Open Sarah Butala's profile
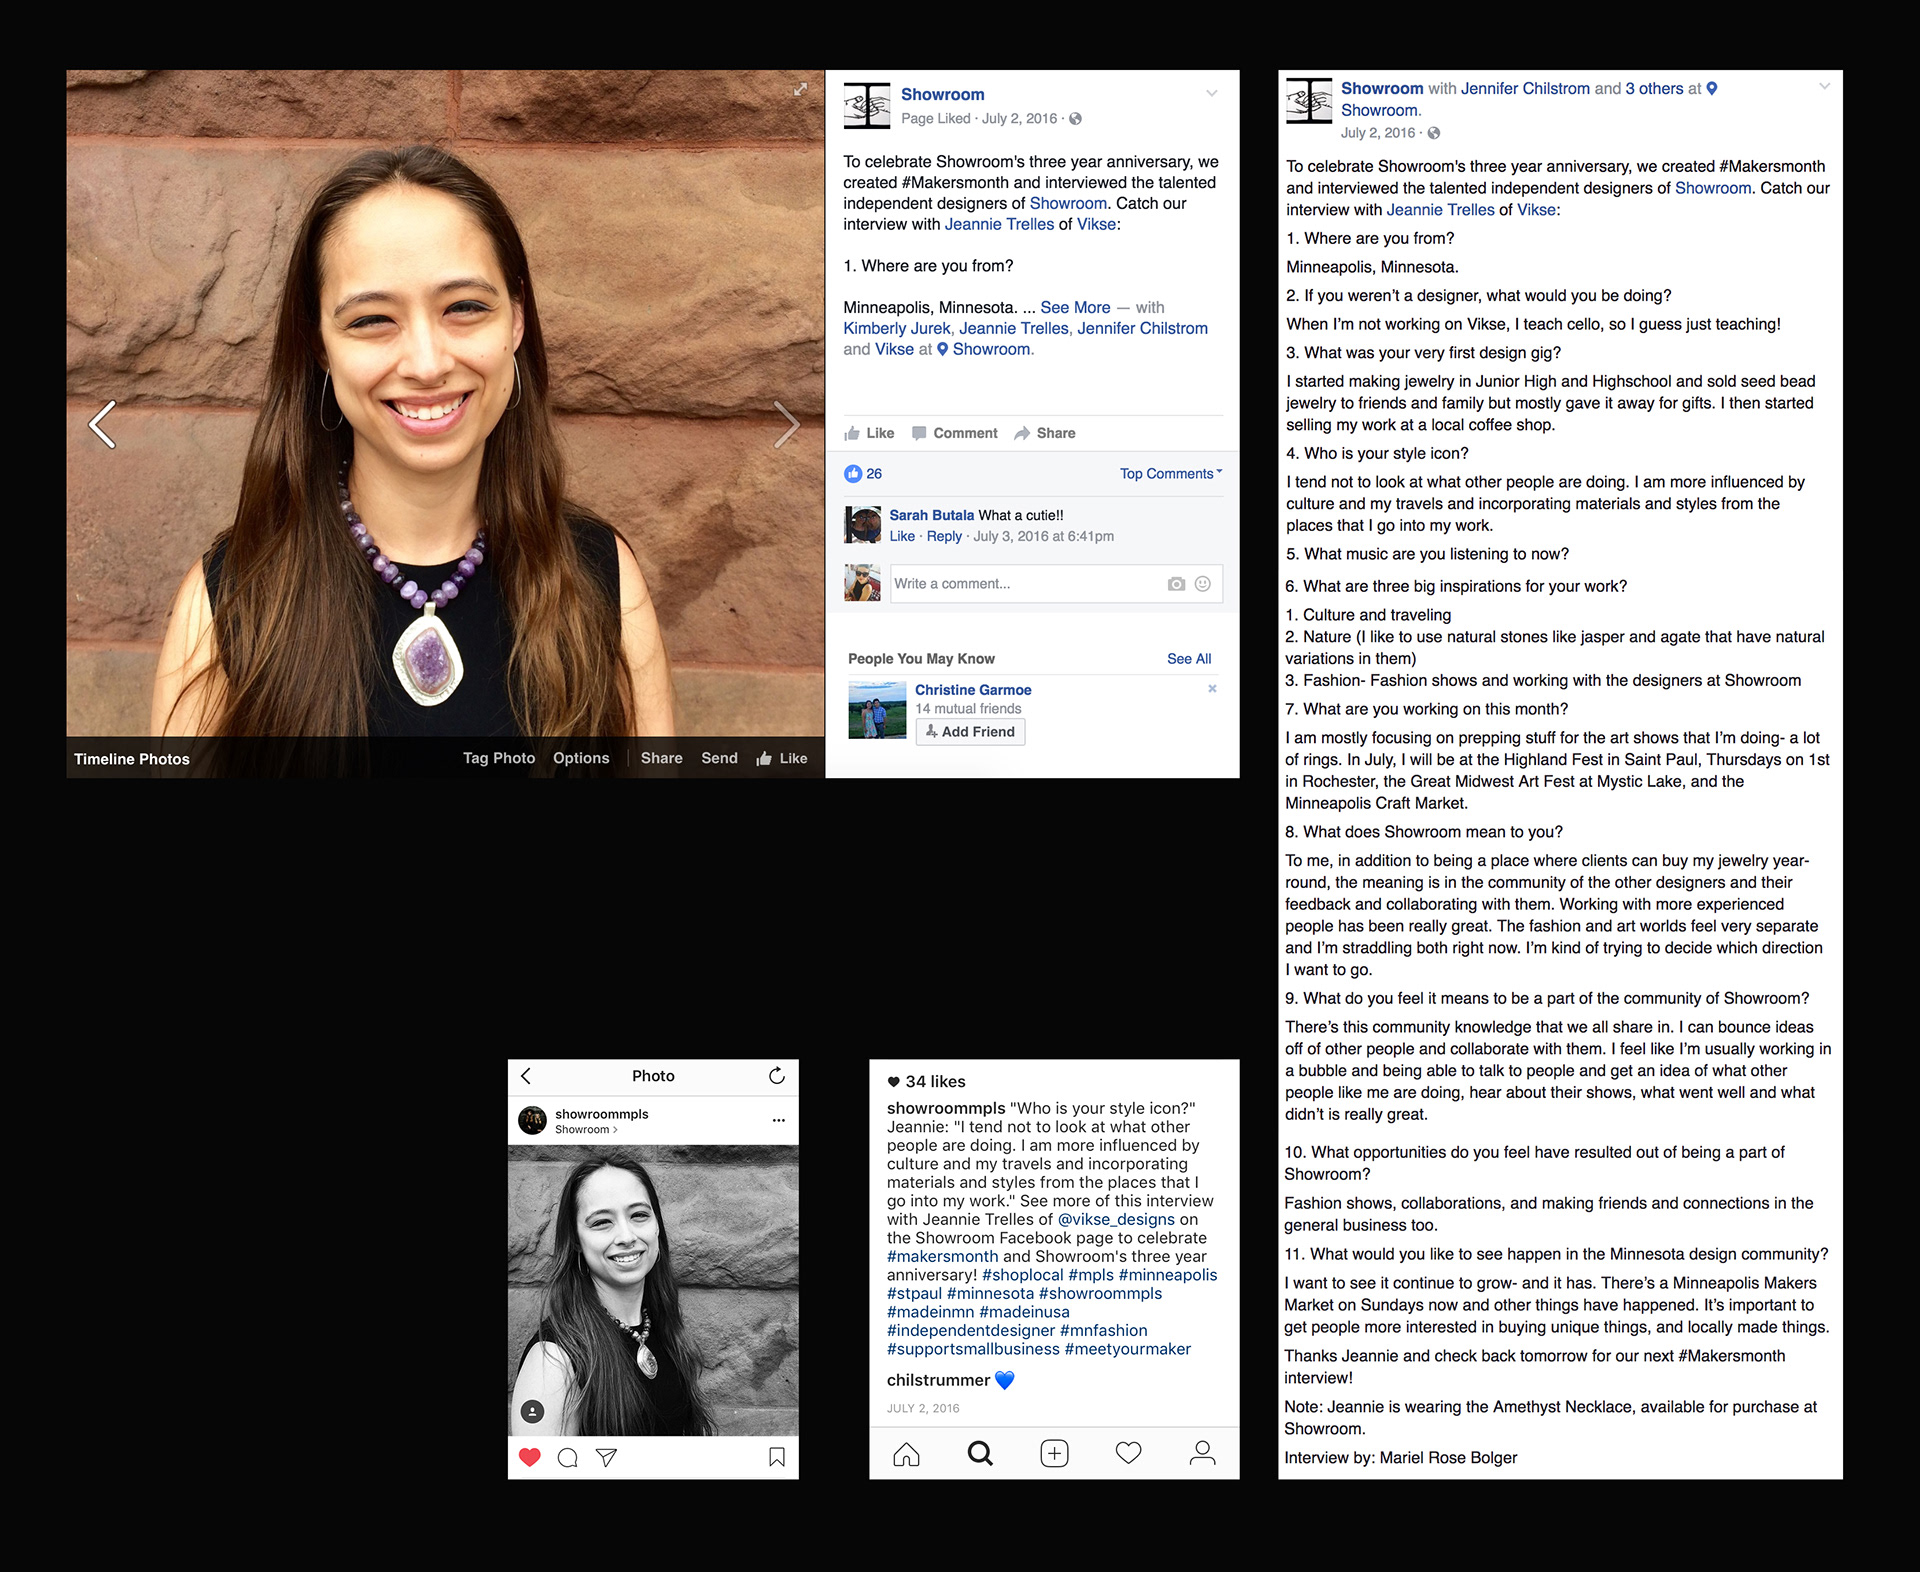Screen dimensions: 1920x1572 931,515
